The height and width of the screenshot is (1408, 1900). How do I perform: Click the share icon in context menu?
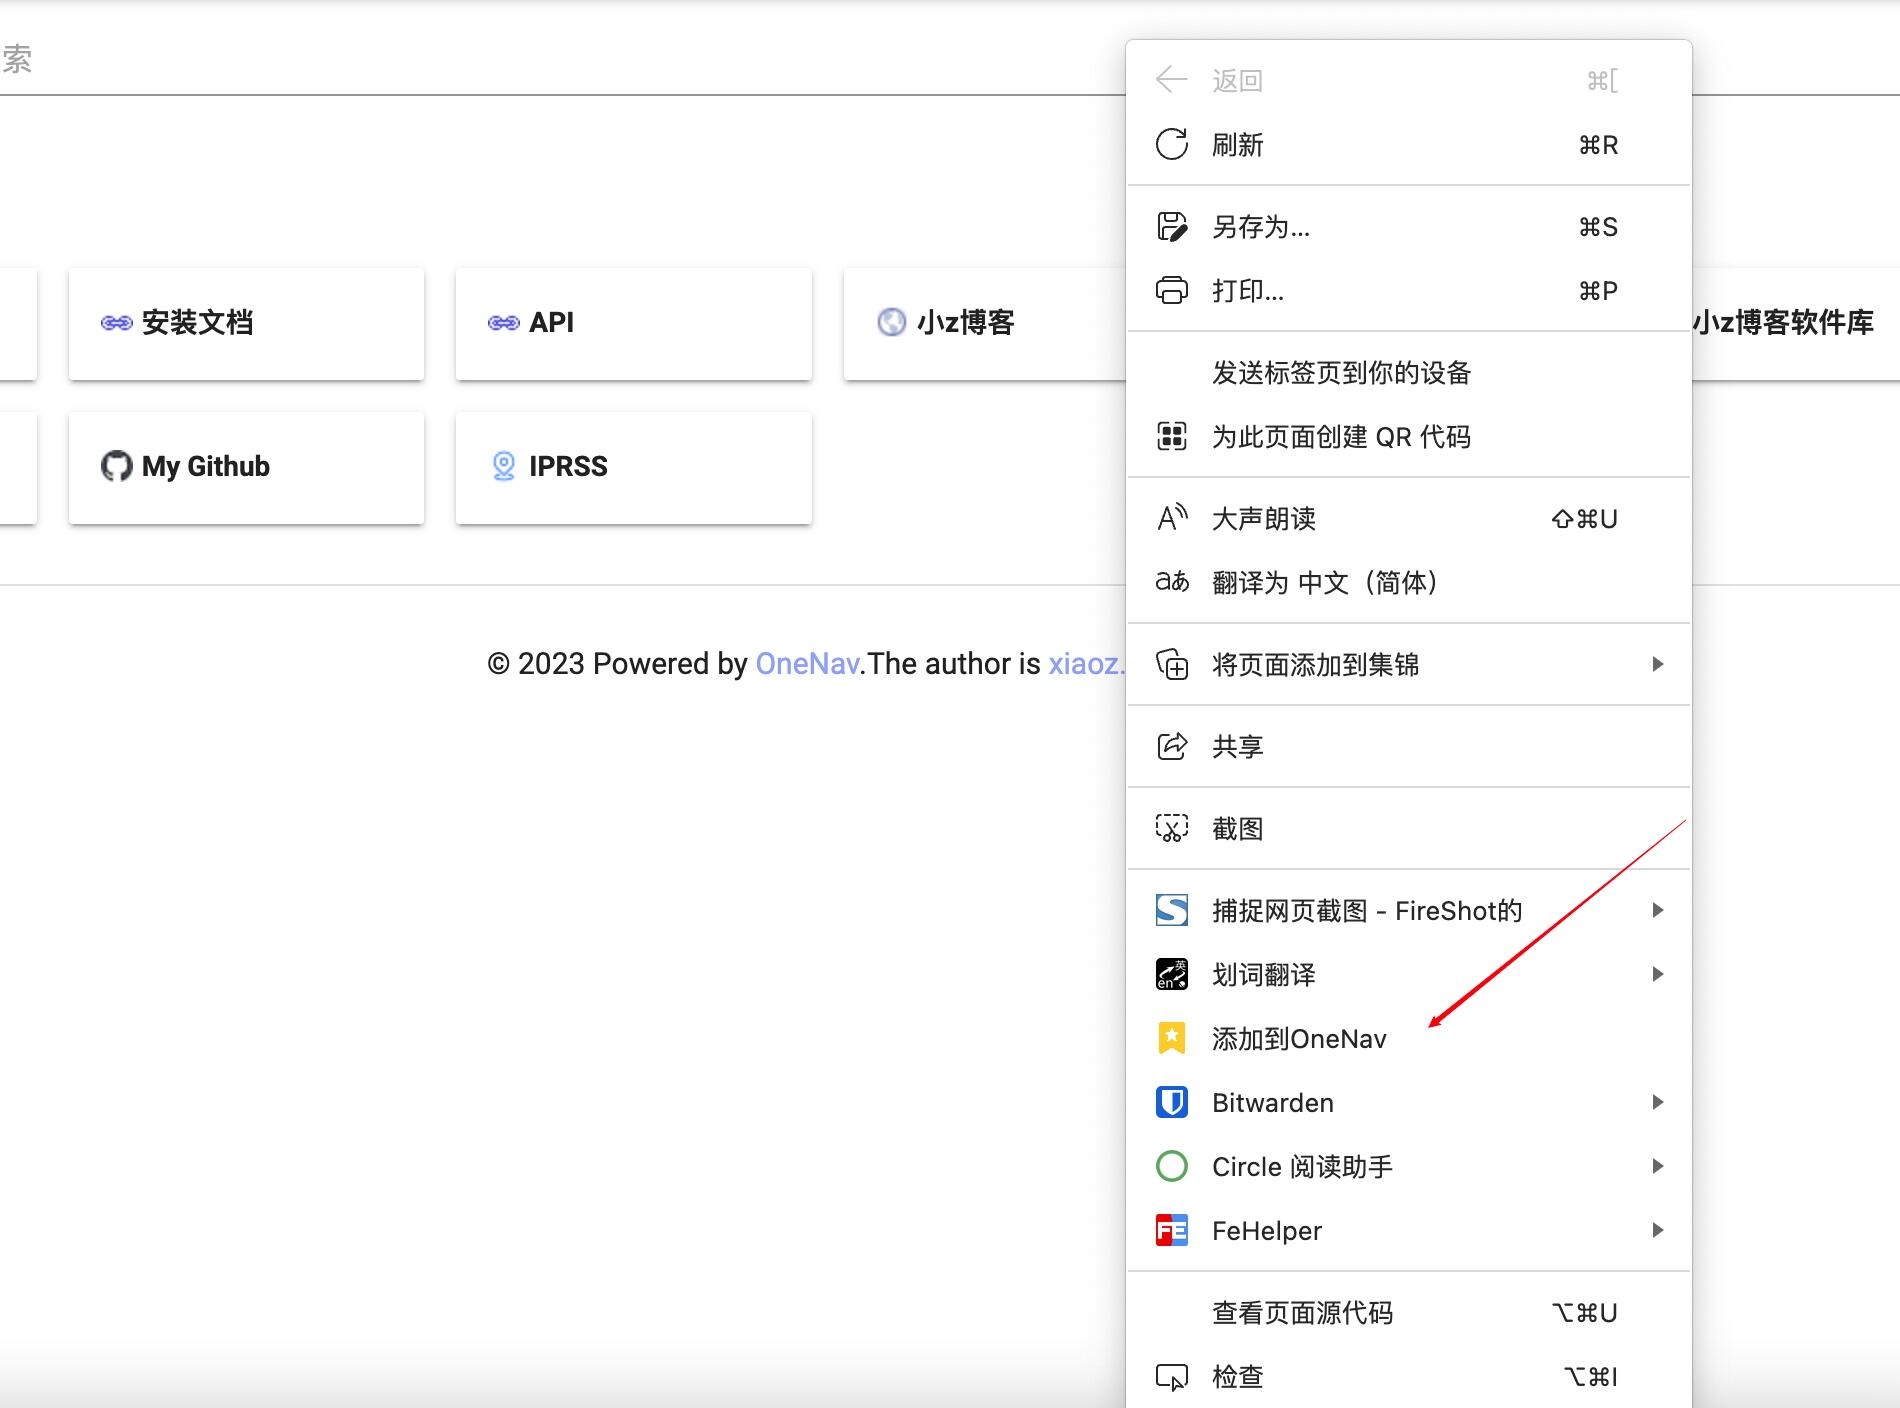[x=1171, y=746]
